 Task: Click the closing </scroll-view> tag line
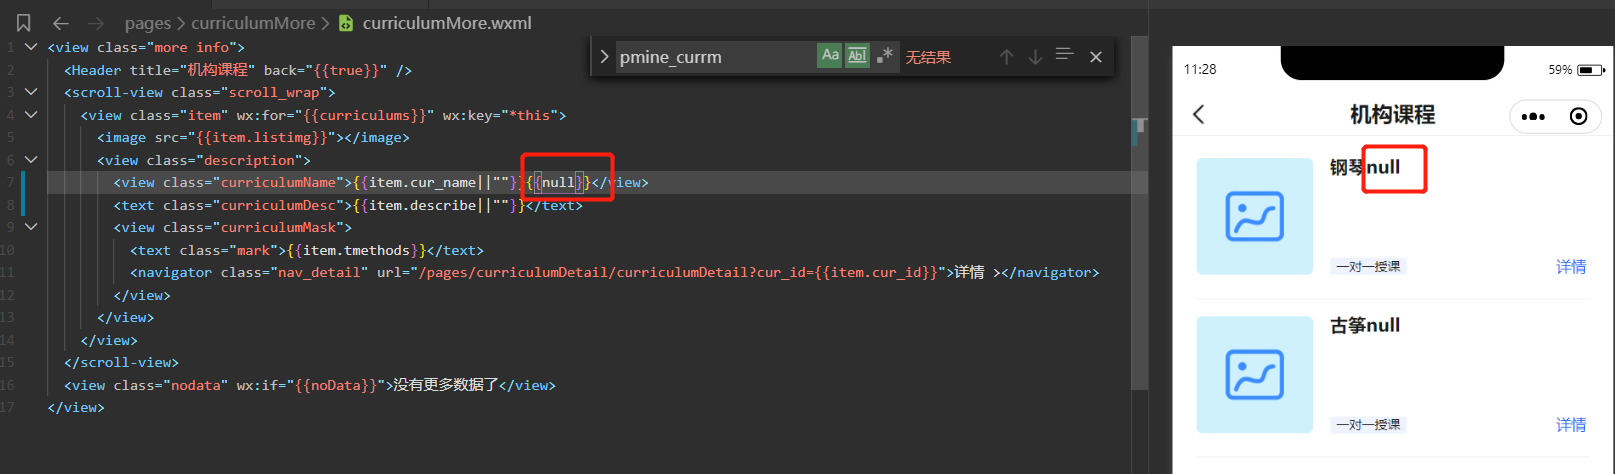[121, 362]
